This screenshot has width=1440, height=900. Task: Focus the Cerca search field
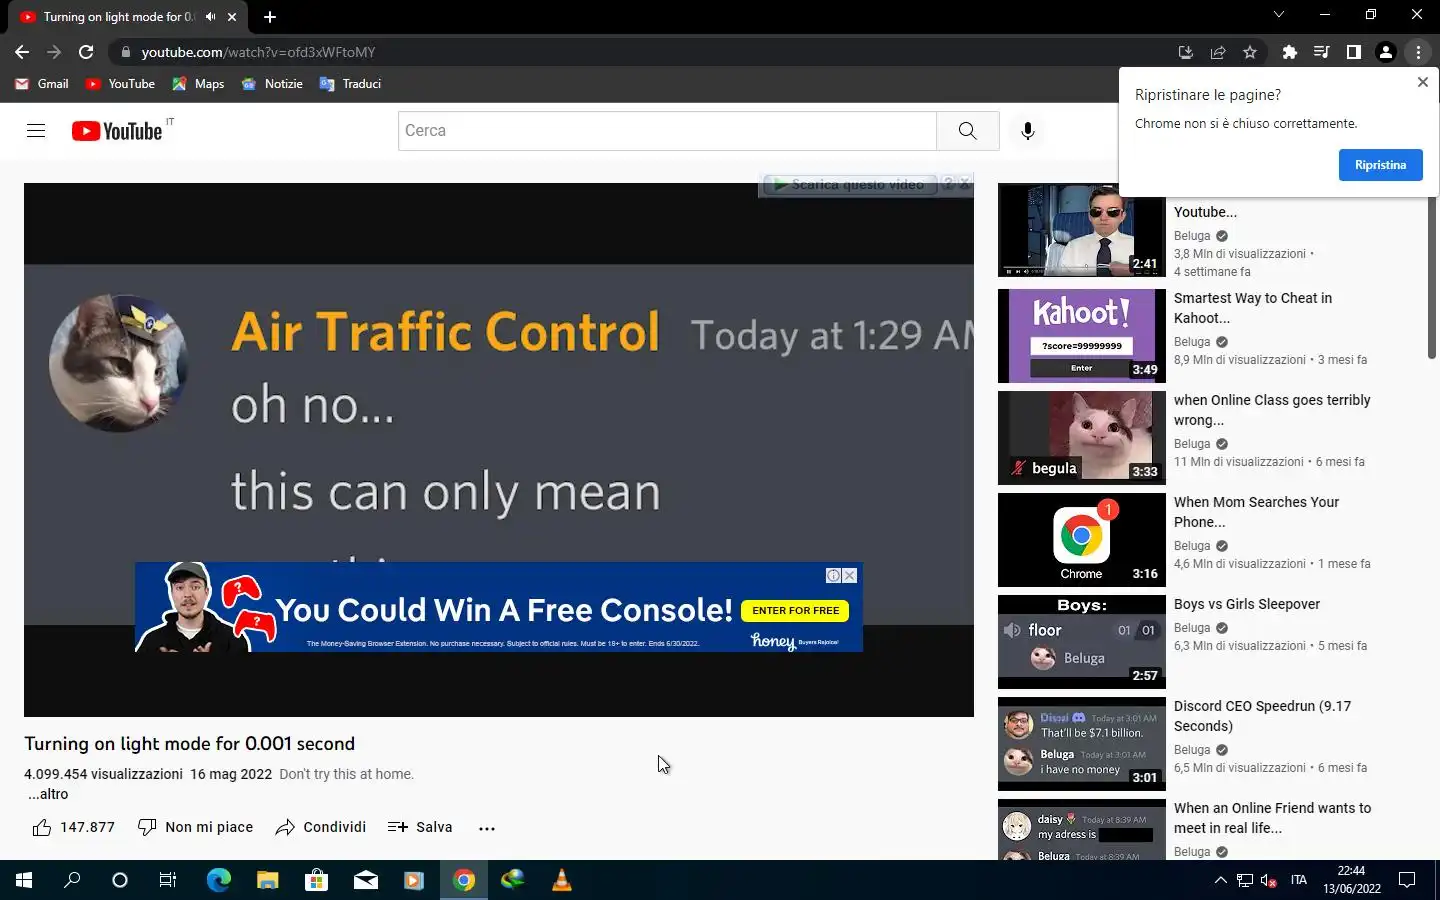coord(667,131)
